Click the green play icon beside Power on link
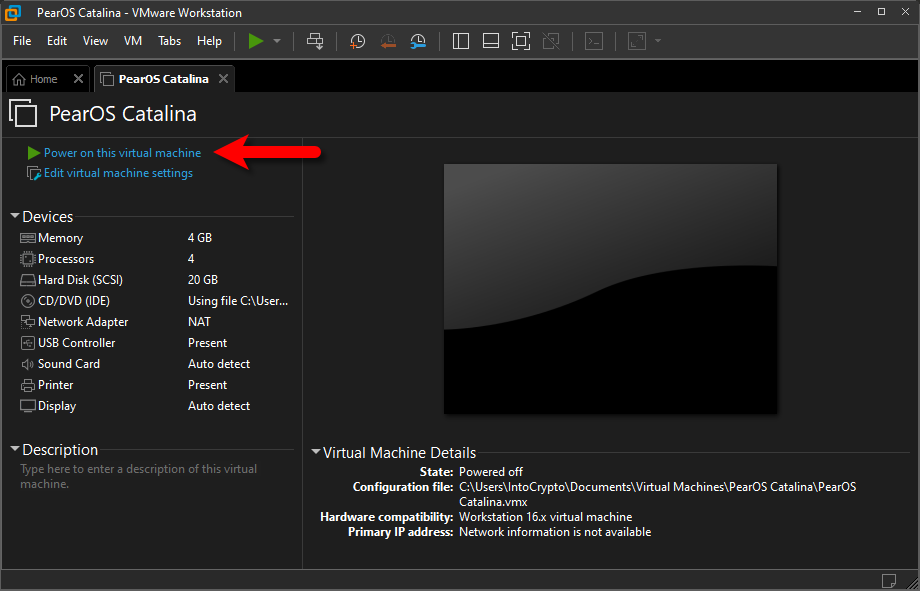920x591 pixels. click(33, 153)
